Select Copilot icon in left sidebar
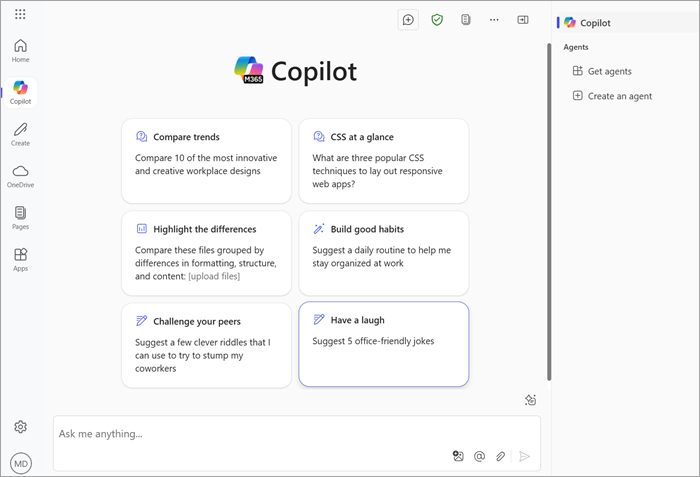 point(21,92)
